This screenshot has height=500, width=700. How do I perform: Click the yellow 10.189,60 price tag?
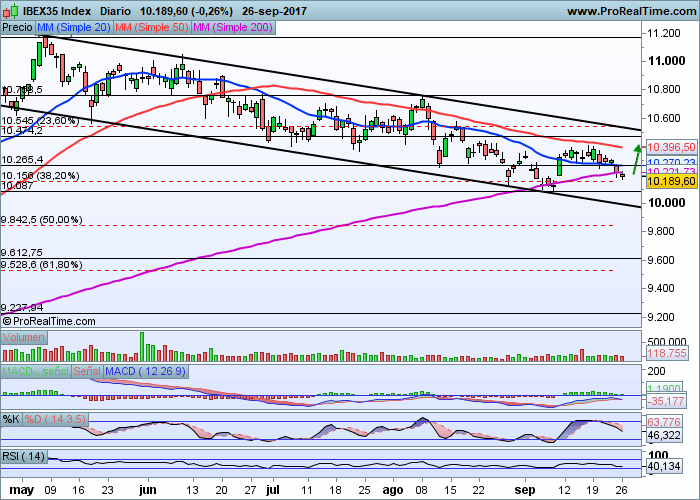pyautogui.click(x=671, y=181)
